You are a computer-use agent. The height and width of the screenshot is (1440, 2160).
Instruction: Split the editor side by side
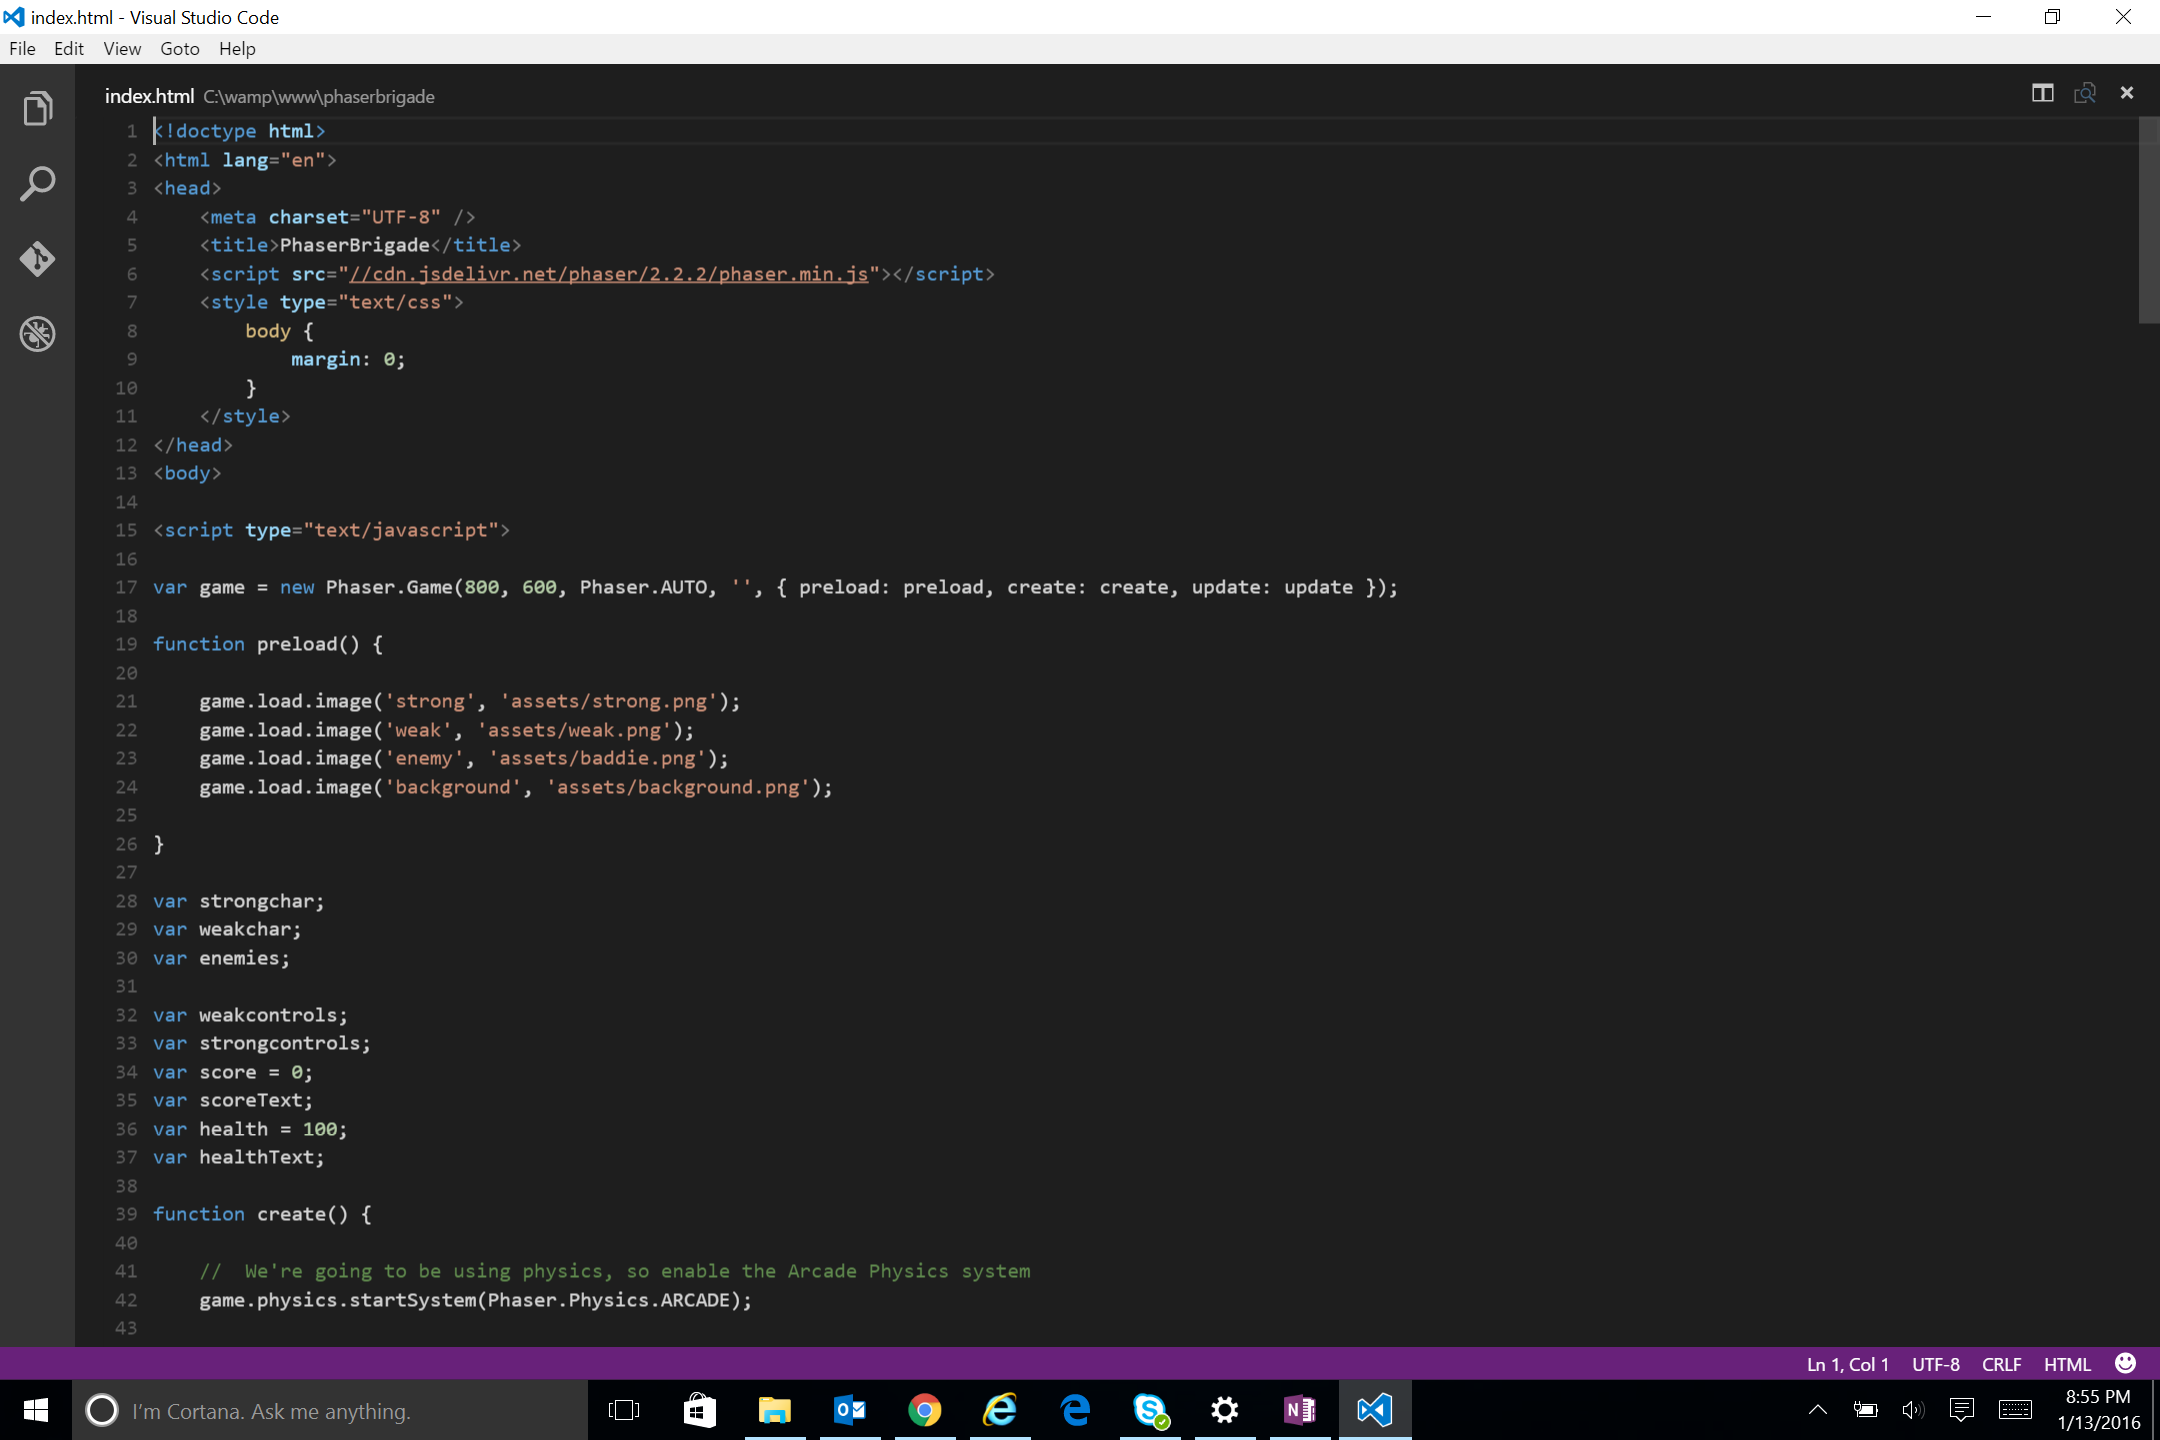click(2042, 93)
